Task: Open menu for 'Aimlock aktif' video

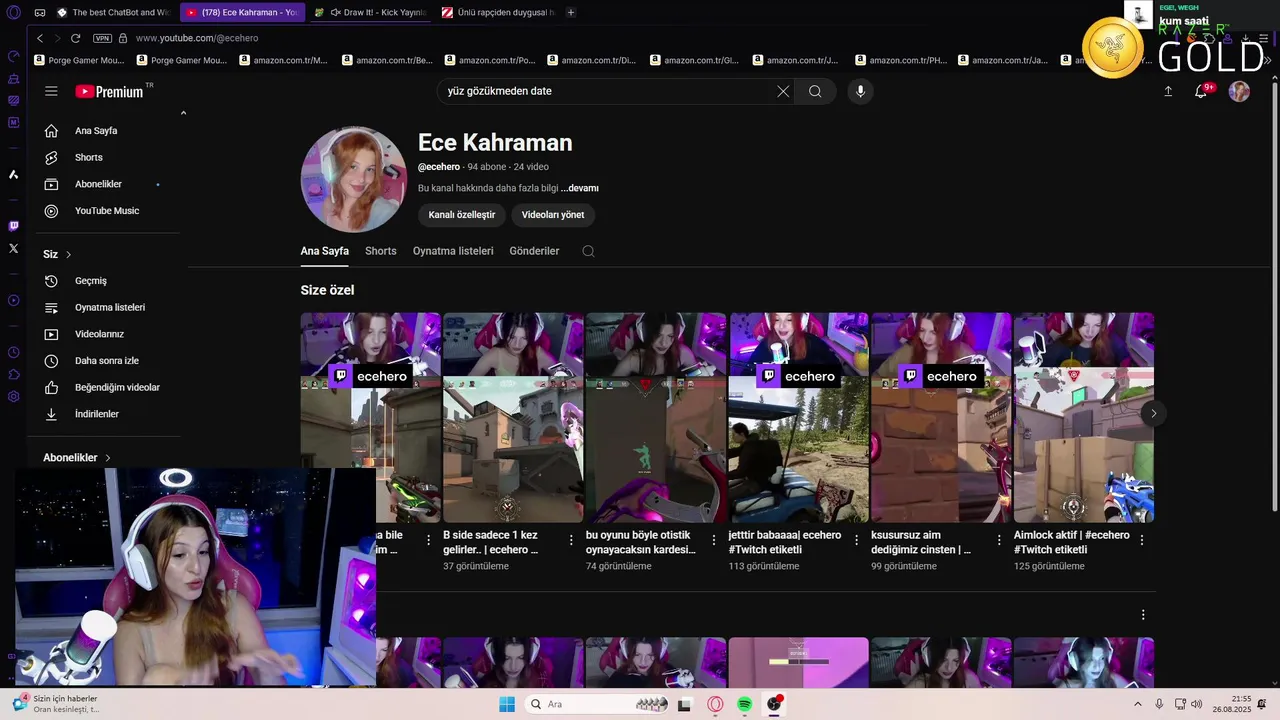Action: [1142, 540]
